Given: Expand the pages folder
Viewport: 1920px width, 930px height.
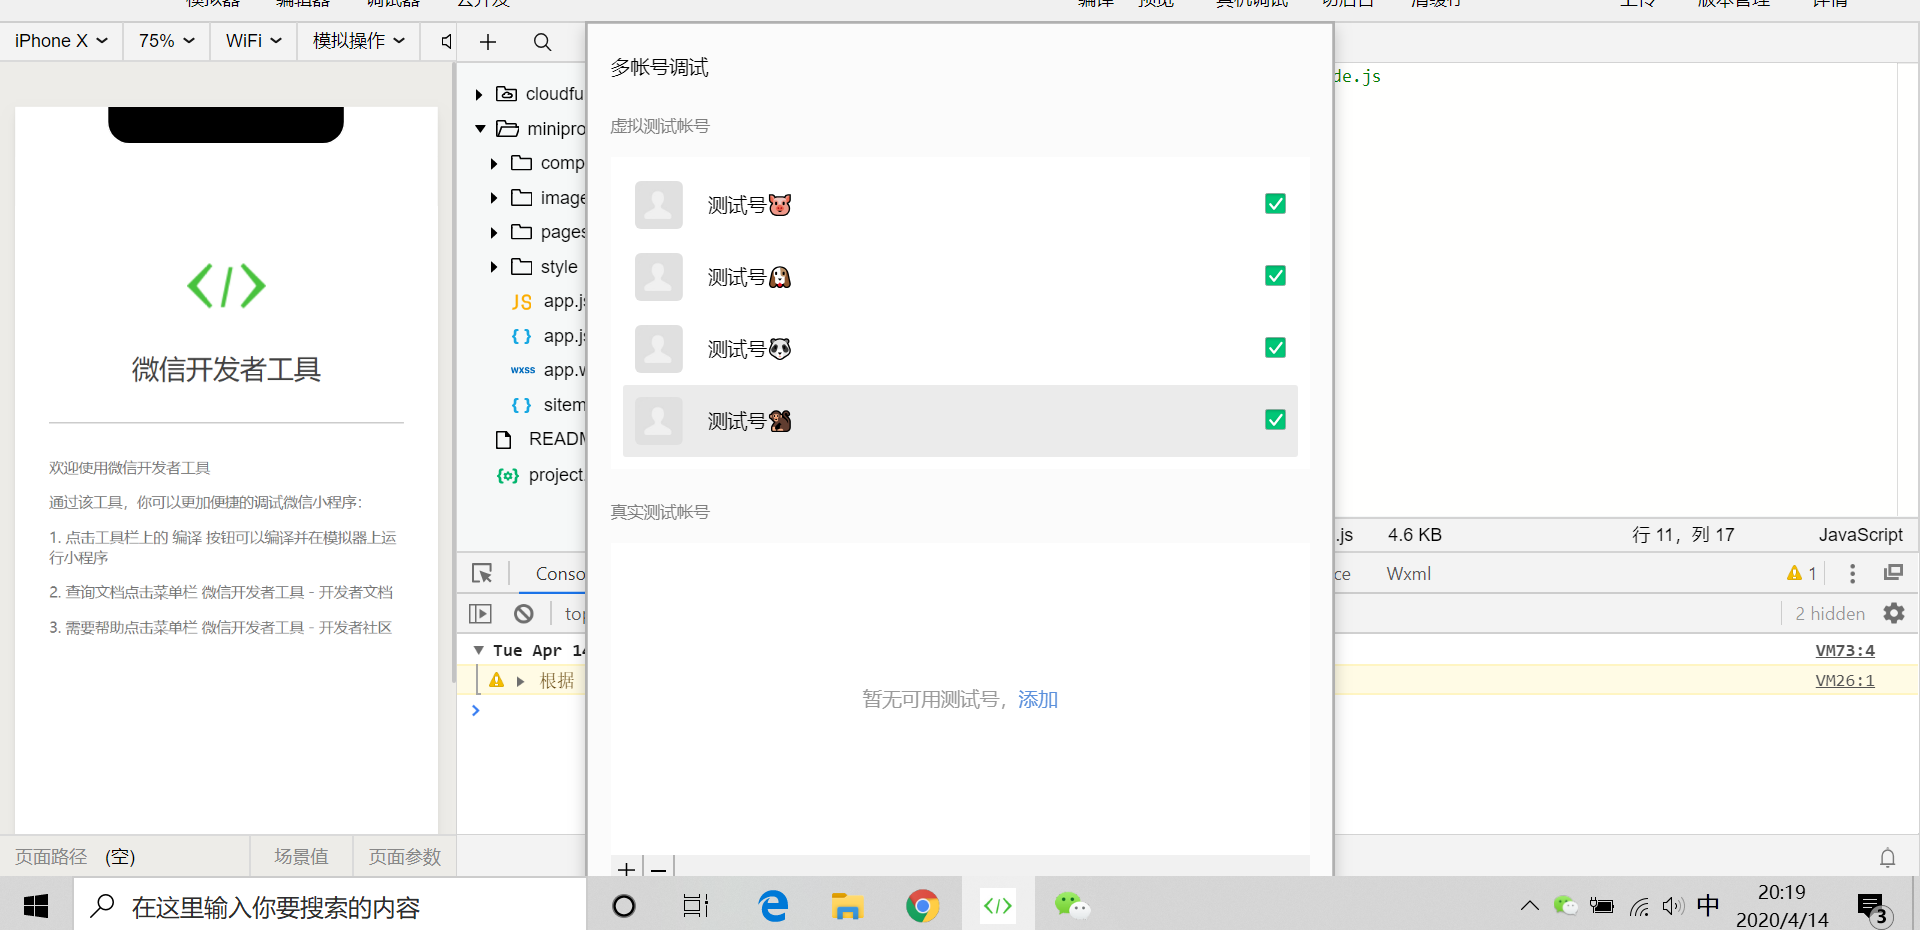Looking at the screenshot, I should pyautogui.click(x=494, y=233).
